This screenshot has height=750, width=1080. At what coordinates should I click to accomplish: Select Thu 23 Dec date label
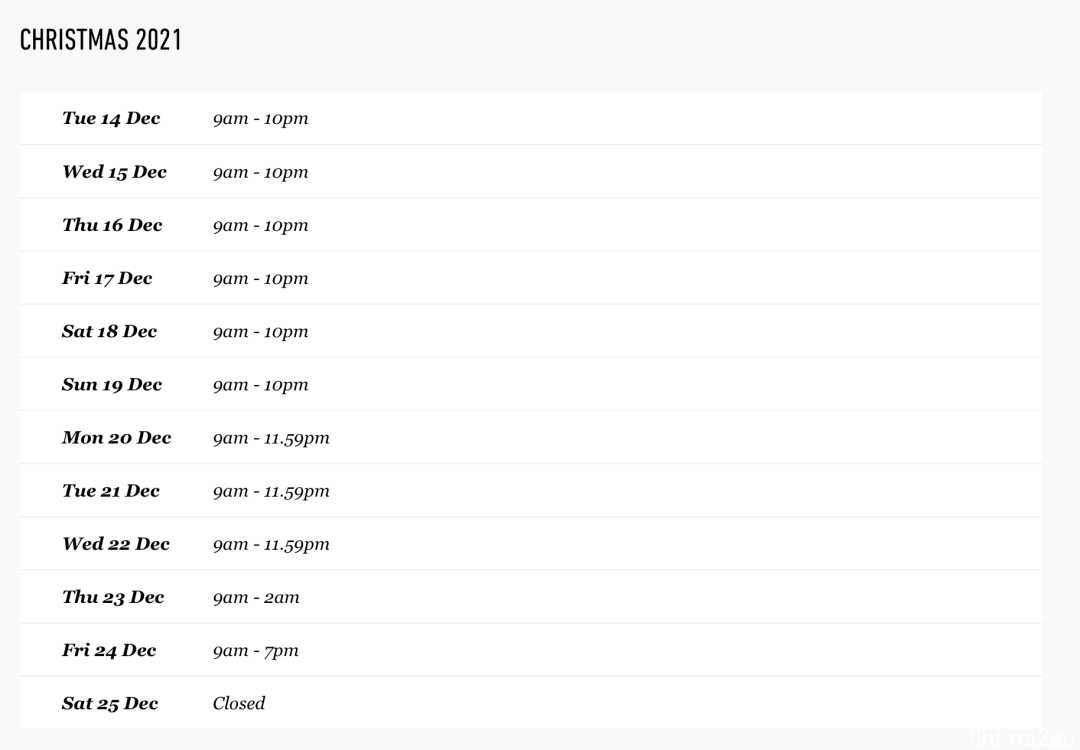pos(113,597)
